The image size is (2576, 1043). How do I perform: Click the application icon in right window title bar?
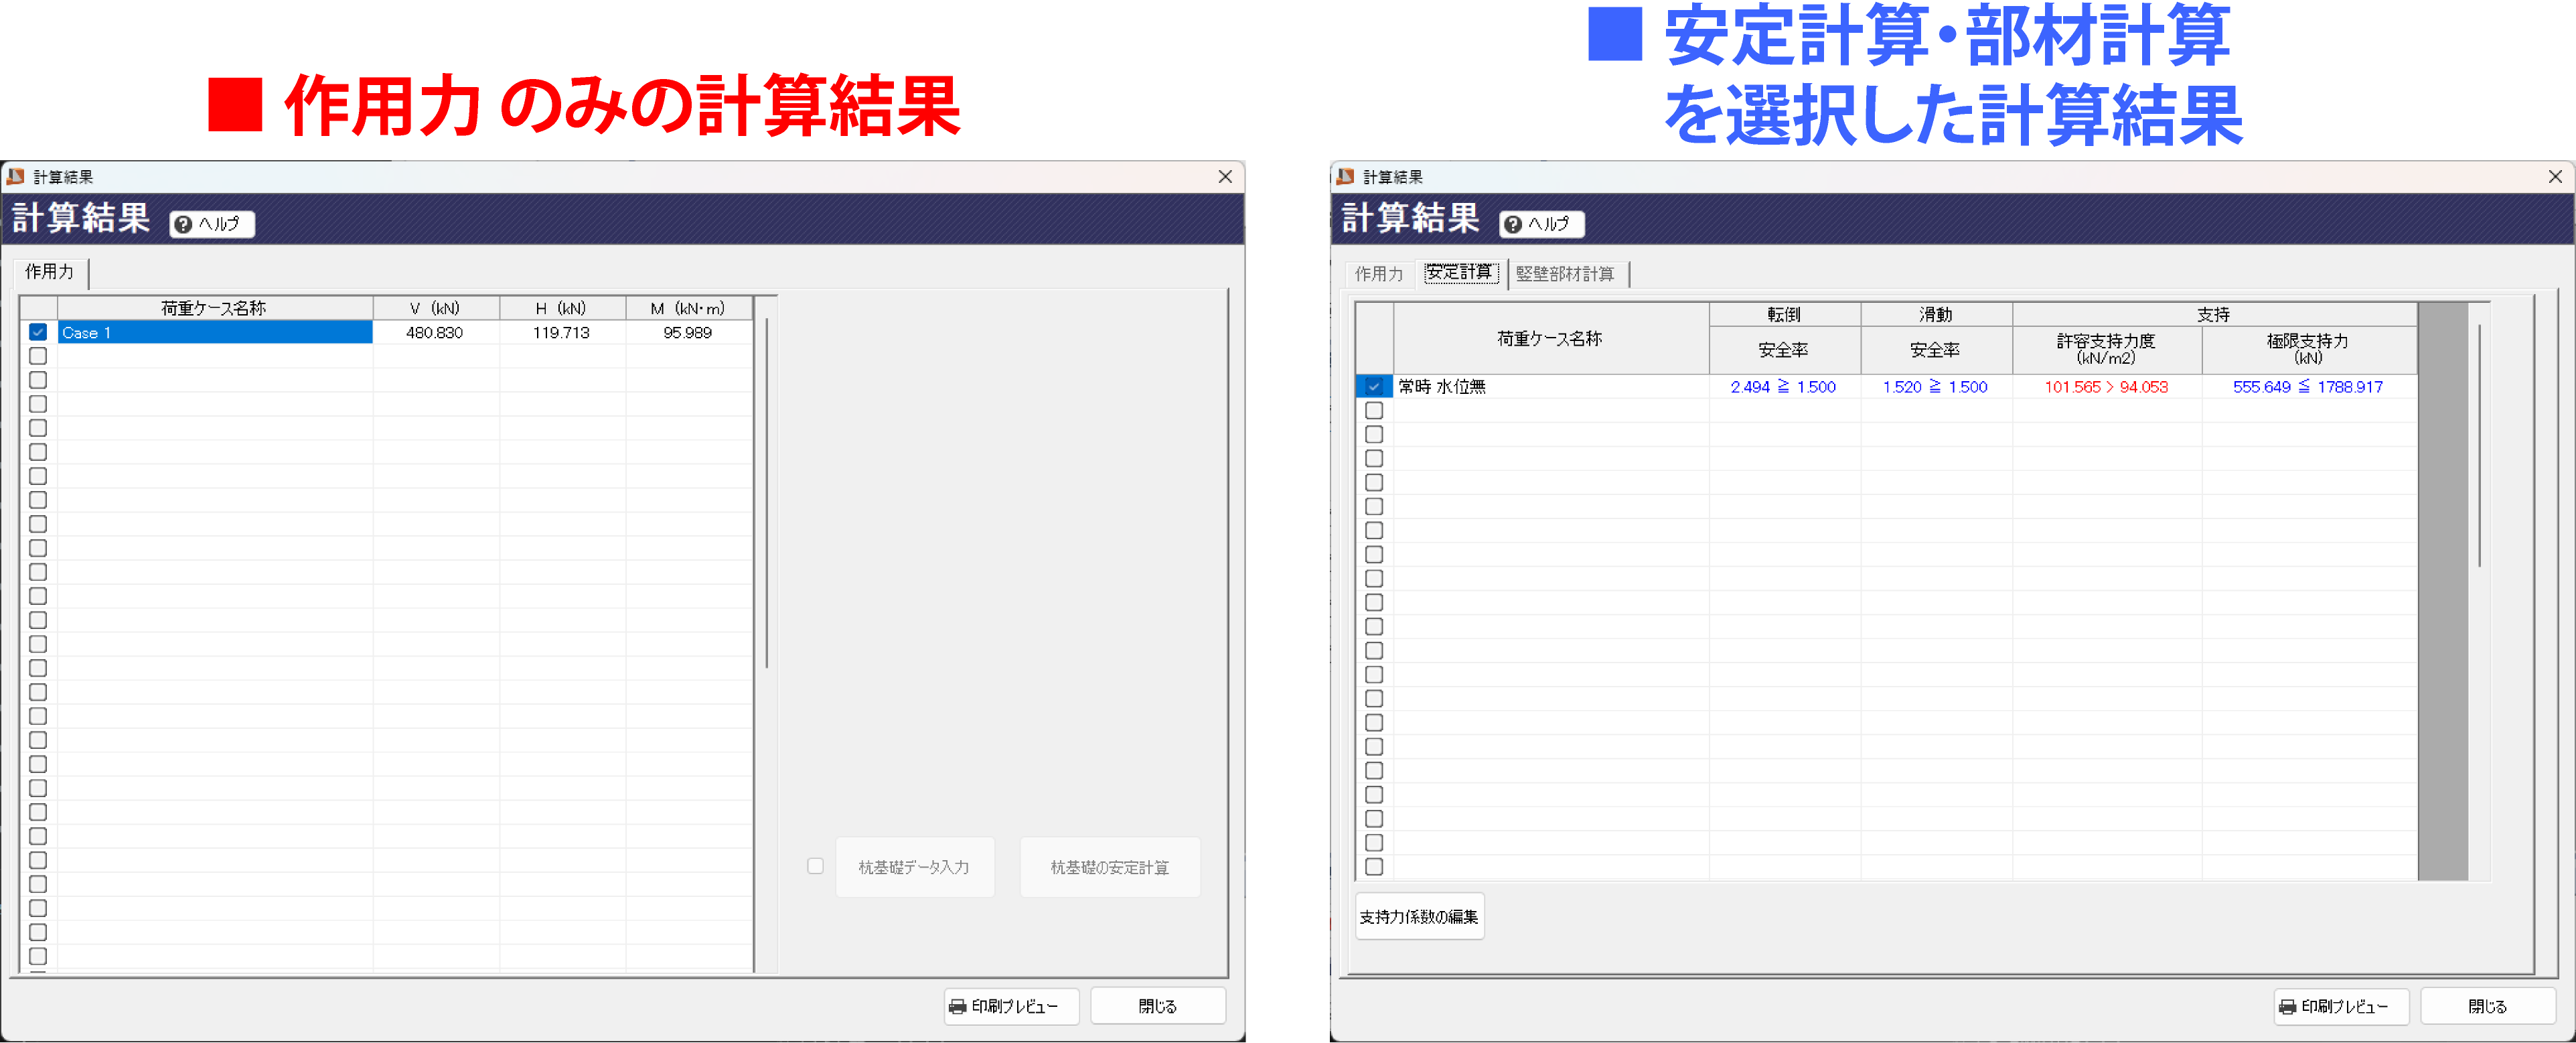(1345, 177)
